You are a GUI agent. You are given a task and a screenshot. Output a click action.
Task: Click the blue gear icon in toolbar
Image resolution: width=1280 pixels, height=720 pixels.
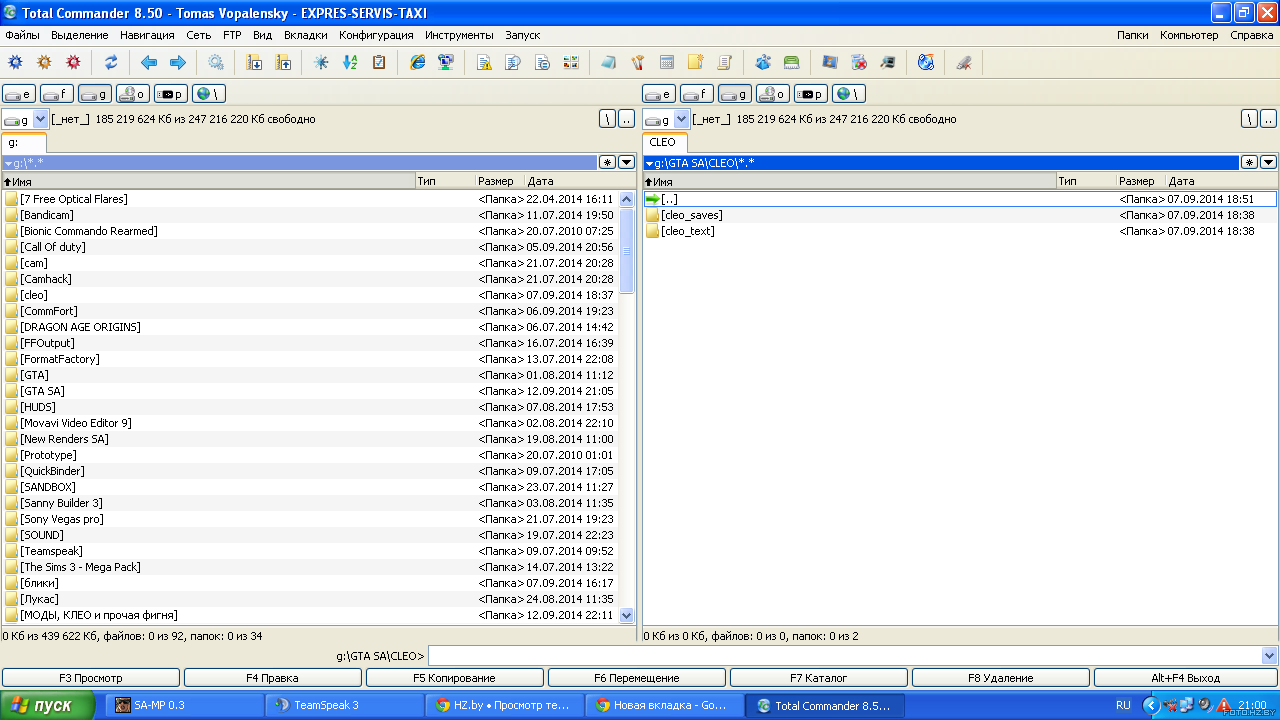(x=15, y=62)
